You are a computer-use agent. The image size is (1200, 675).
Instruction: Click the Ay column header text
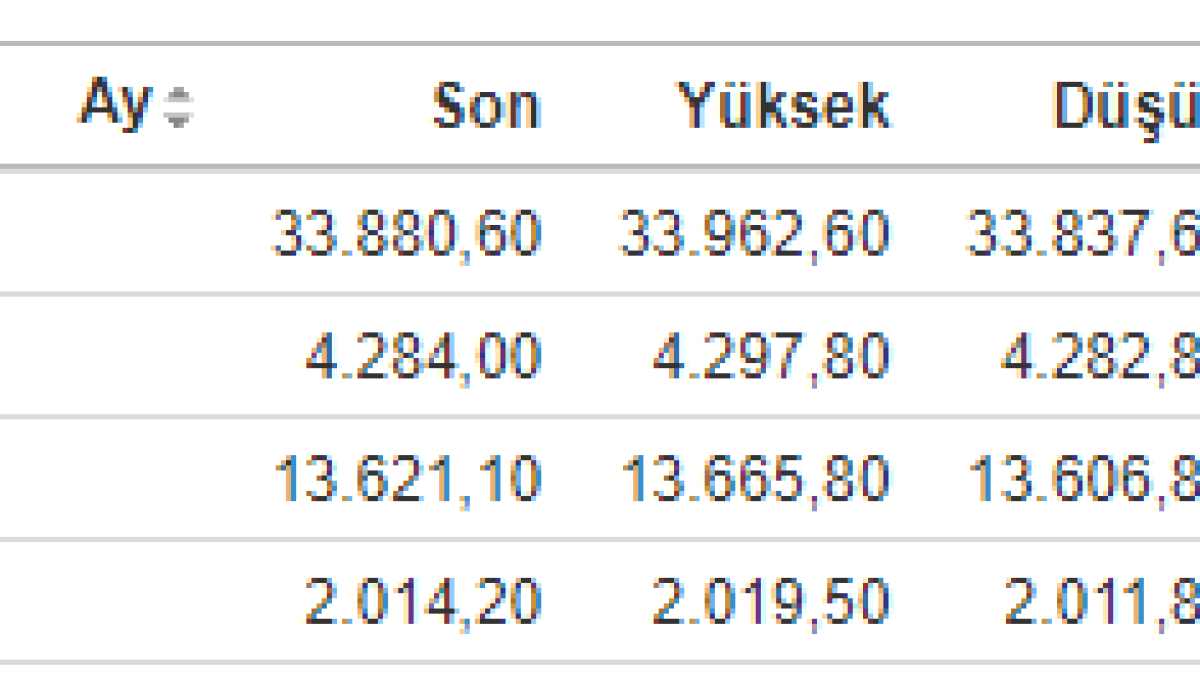point(116,104)
